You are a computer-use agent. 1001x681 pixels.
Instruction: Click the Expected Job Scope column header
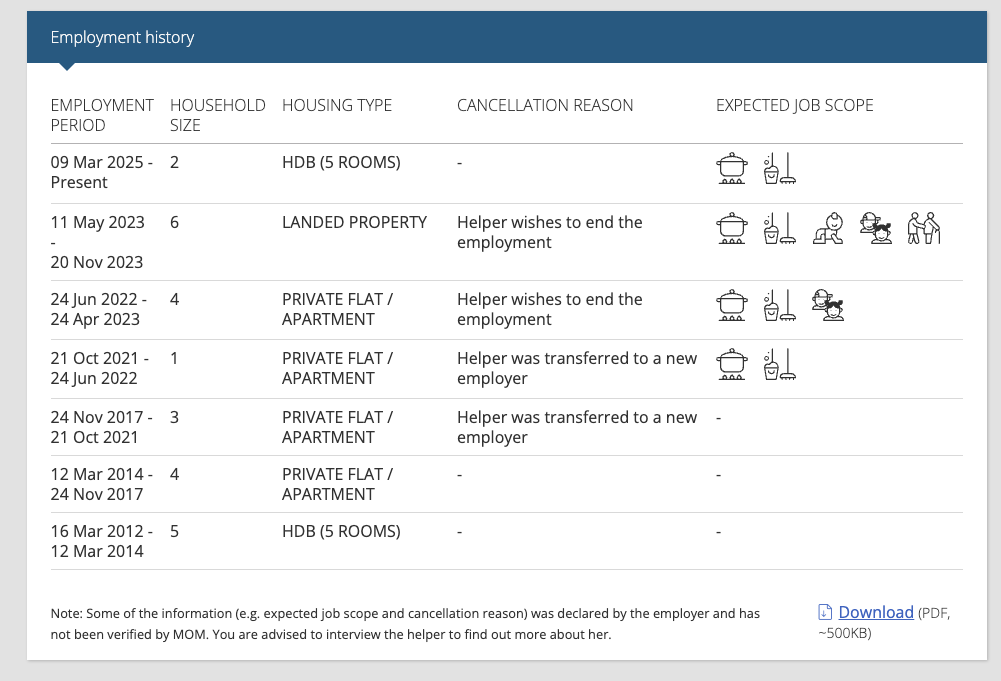(795, 105)
